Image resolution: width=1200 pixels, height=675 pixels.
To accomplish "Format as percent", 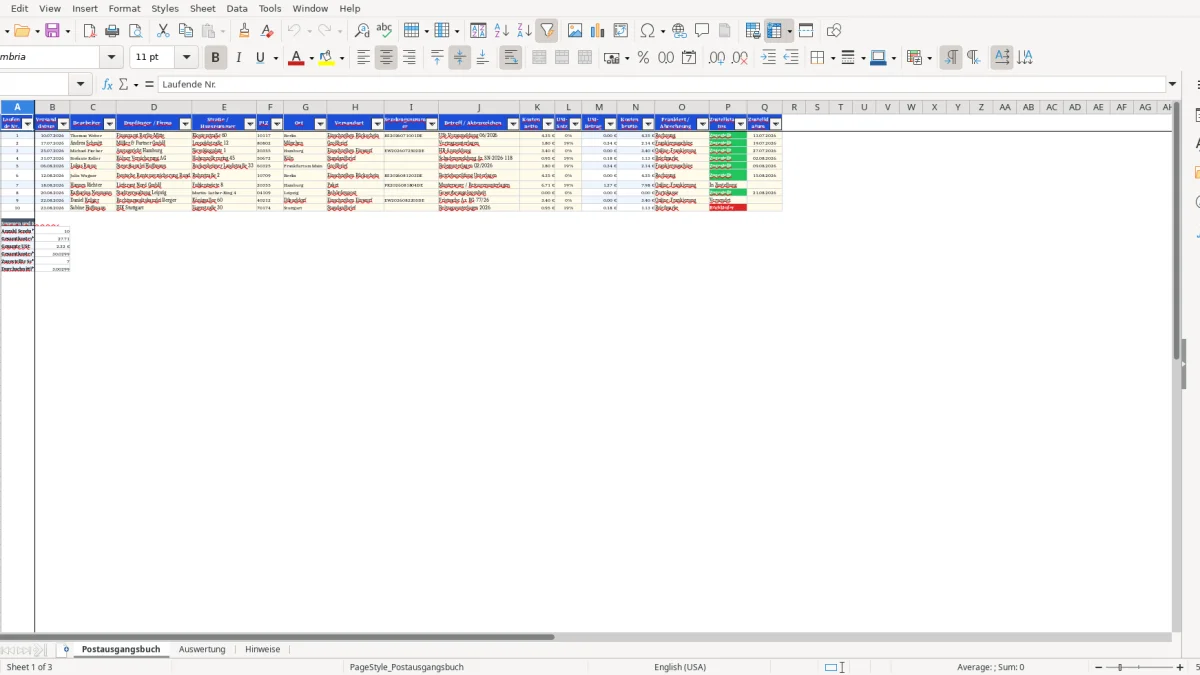I will tap(643, 58).
